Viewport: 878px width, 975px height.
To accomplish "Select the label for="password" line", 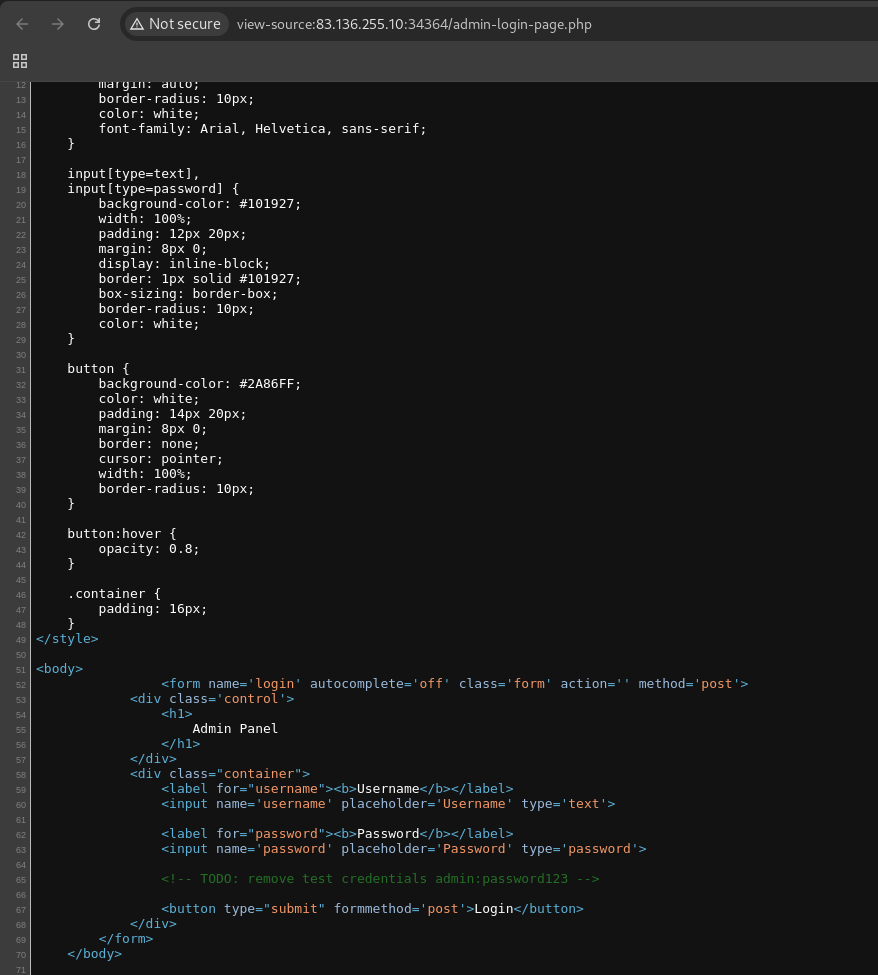I will click(337, 834).
